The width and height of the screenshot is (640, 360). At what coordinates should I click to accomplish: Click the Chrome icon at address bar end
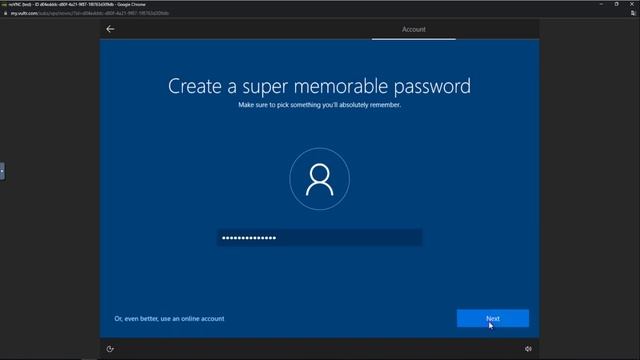click(633, 13)
